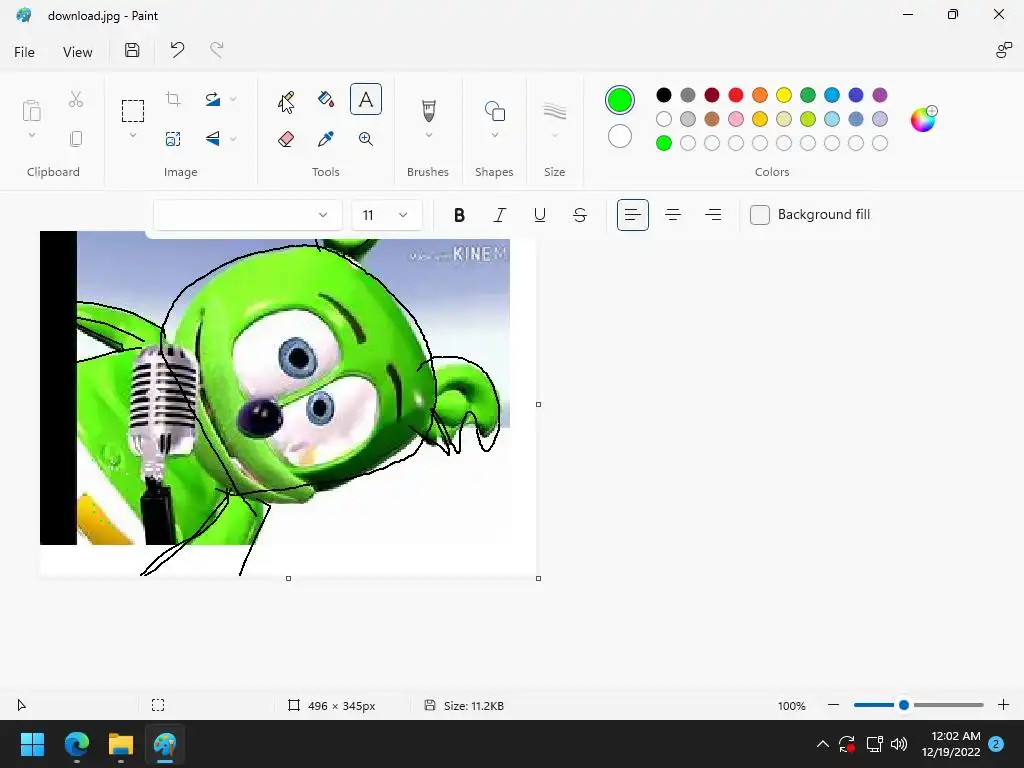Click the Brushes tool icon
1024x768 pixels.
tap(428, 110)
